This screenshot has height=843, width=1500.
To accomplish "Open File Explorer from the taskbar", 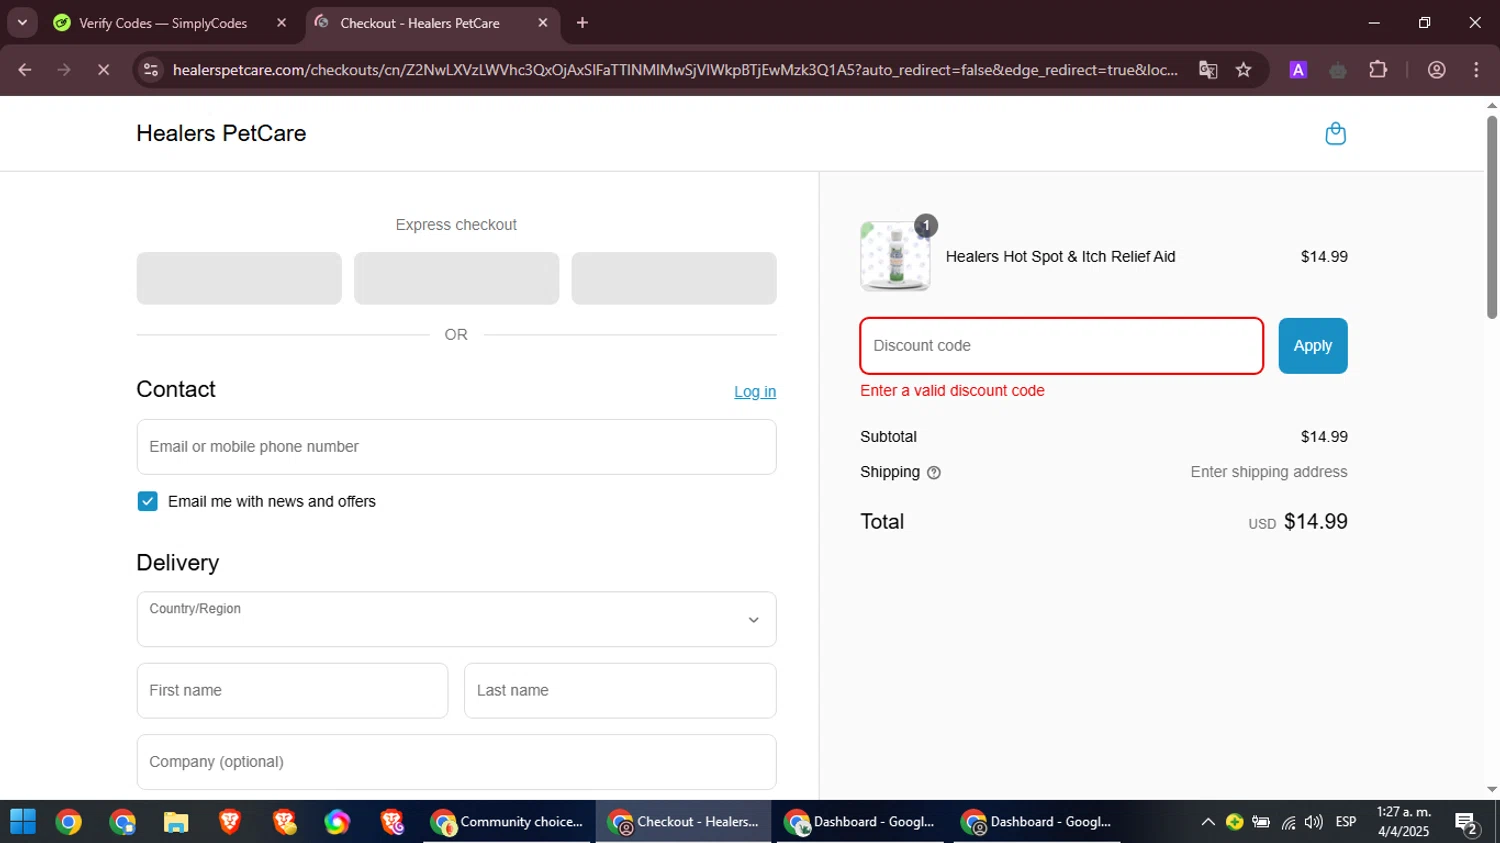I will 176,822.
